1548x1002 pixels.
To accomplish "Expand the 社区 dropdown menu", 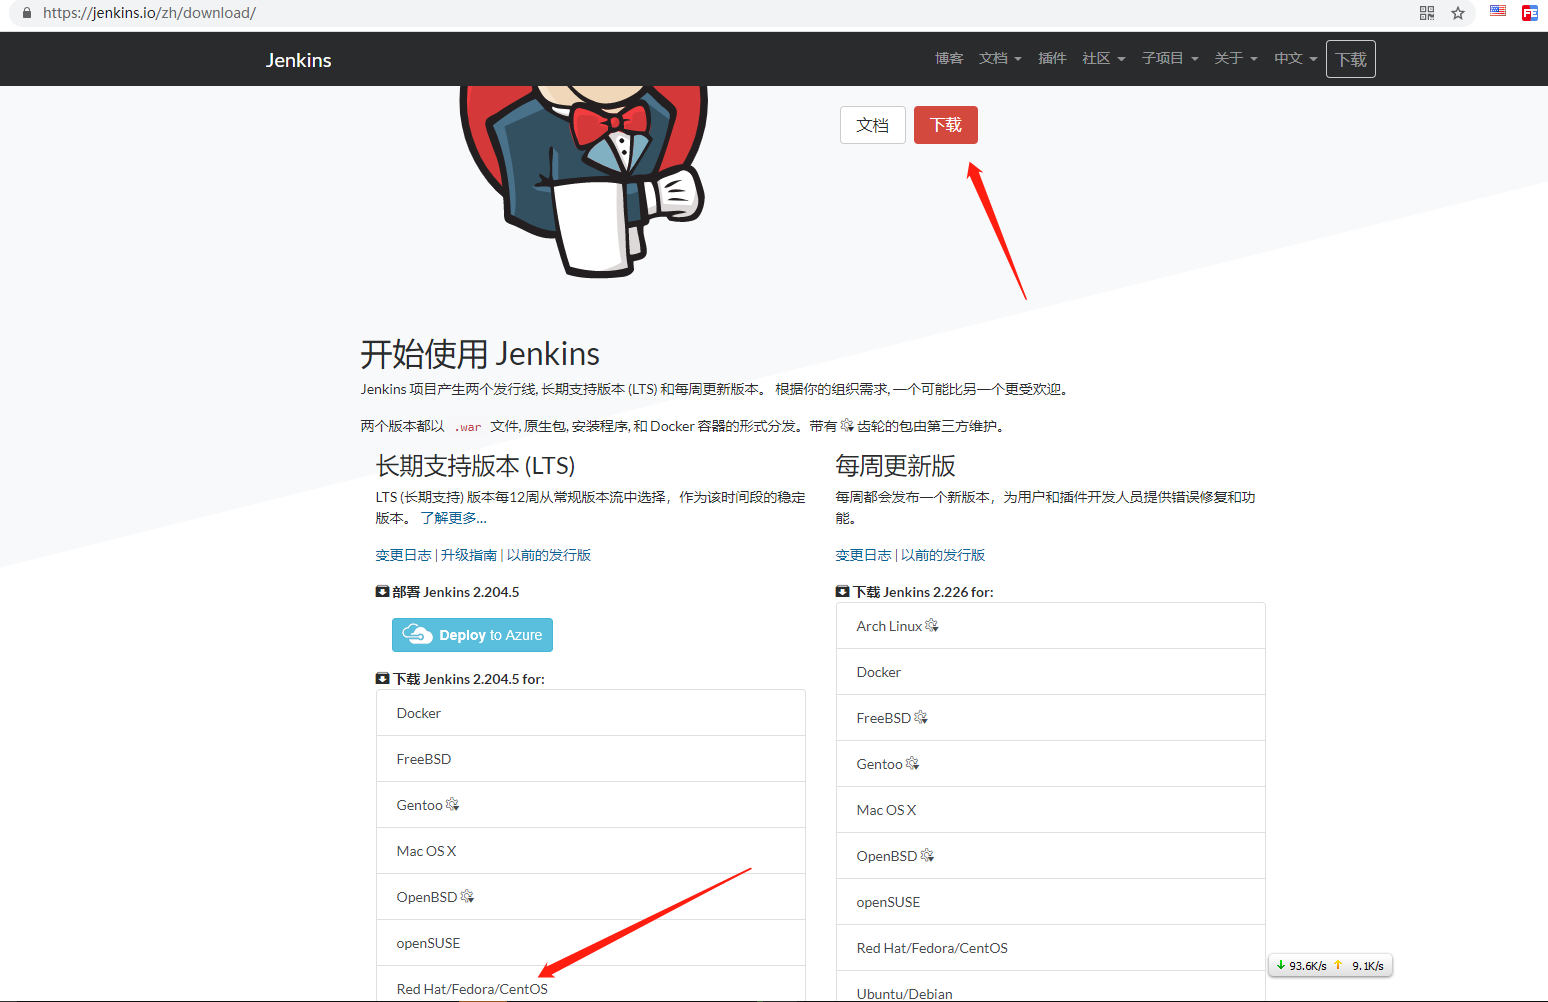I will (x=1104, y=58).
